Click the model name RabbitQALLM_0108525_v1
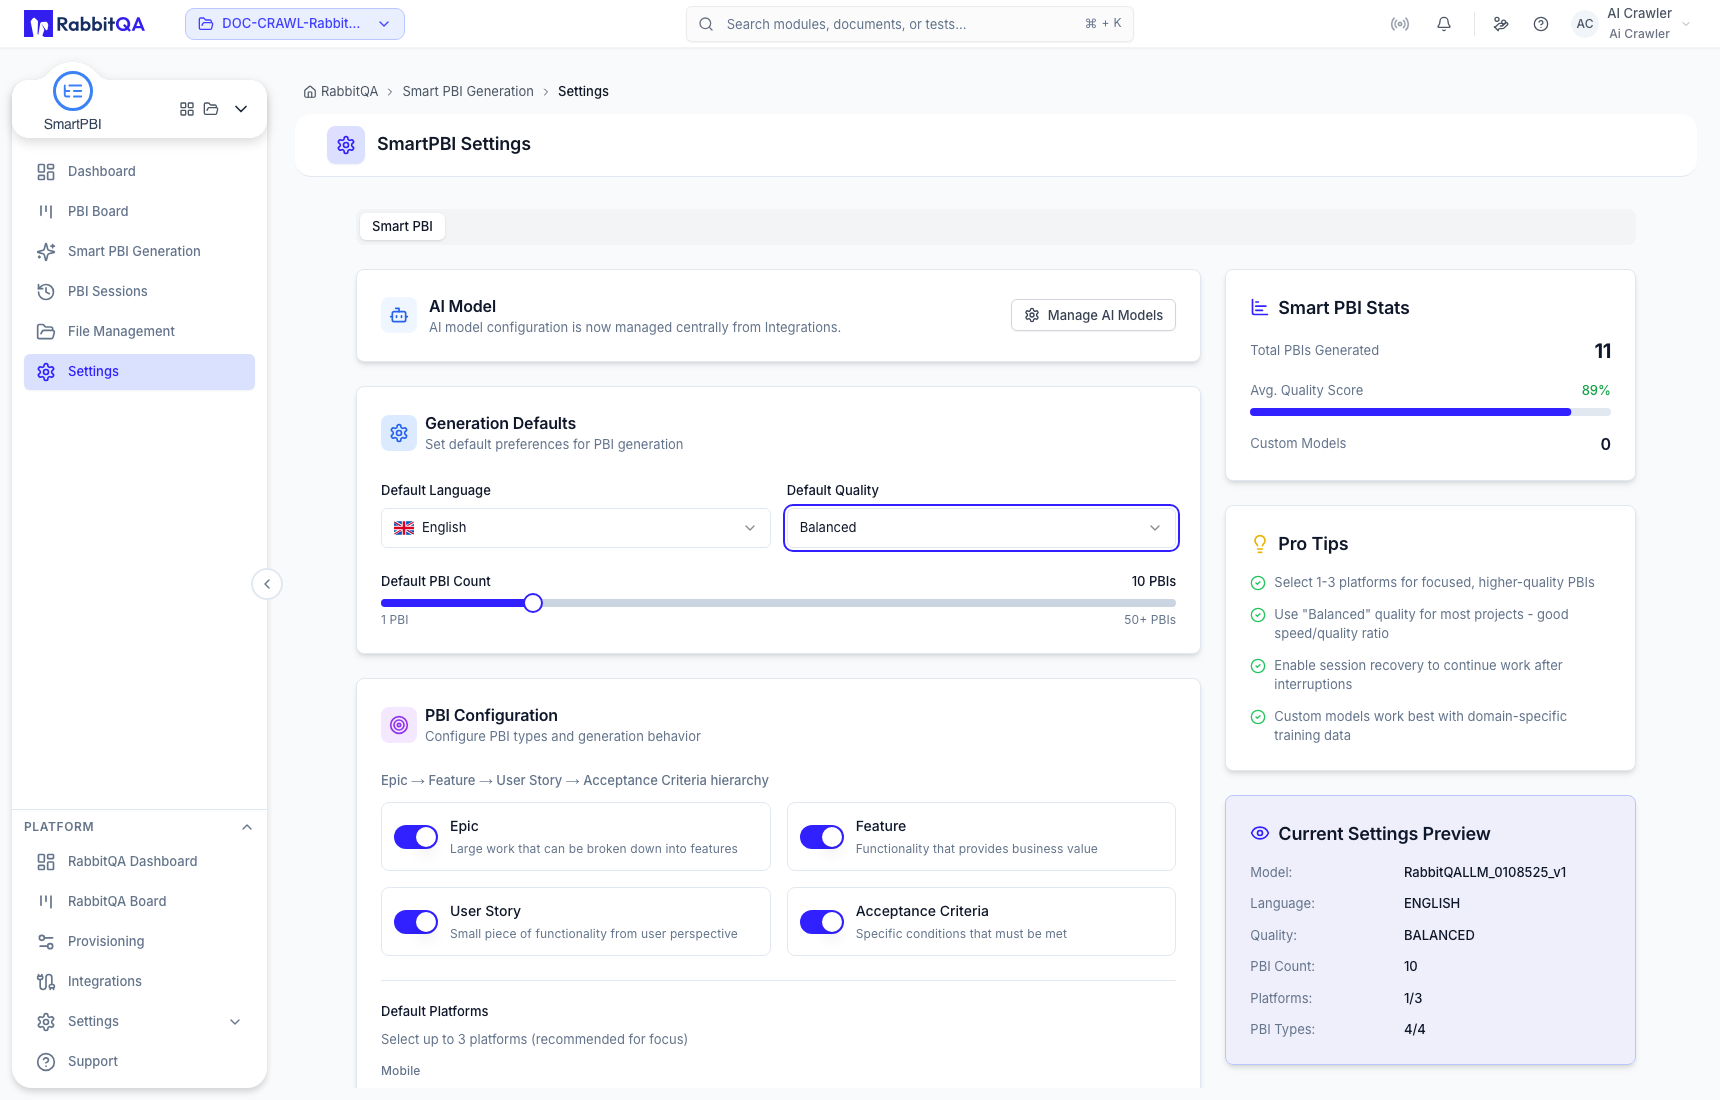The width and height of the screenshot is (1720, 1100). click(x=1485, y=873)
